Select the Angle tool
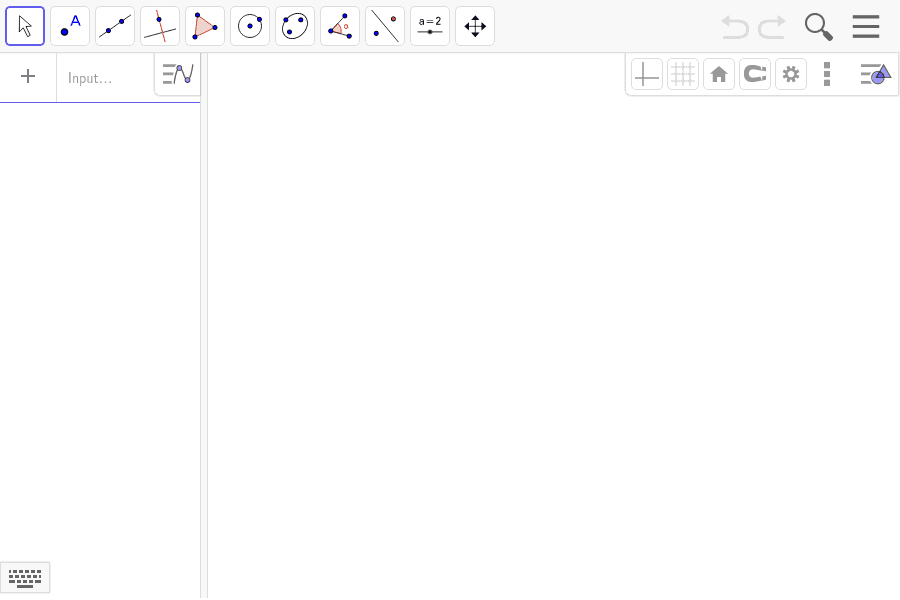Screen dimensions: 900x600 tap(340, 26)
